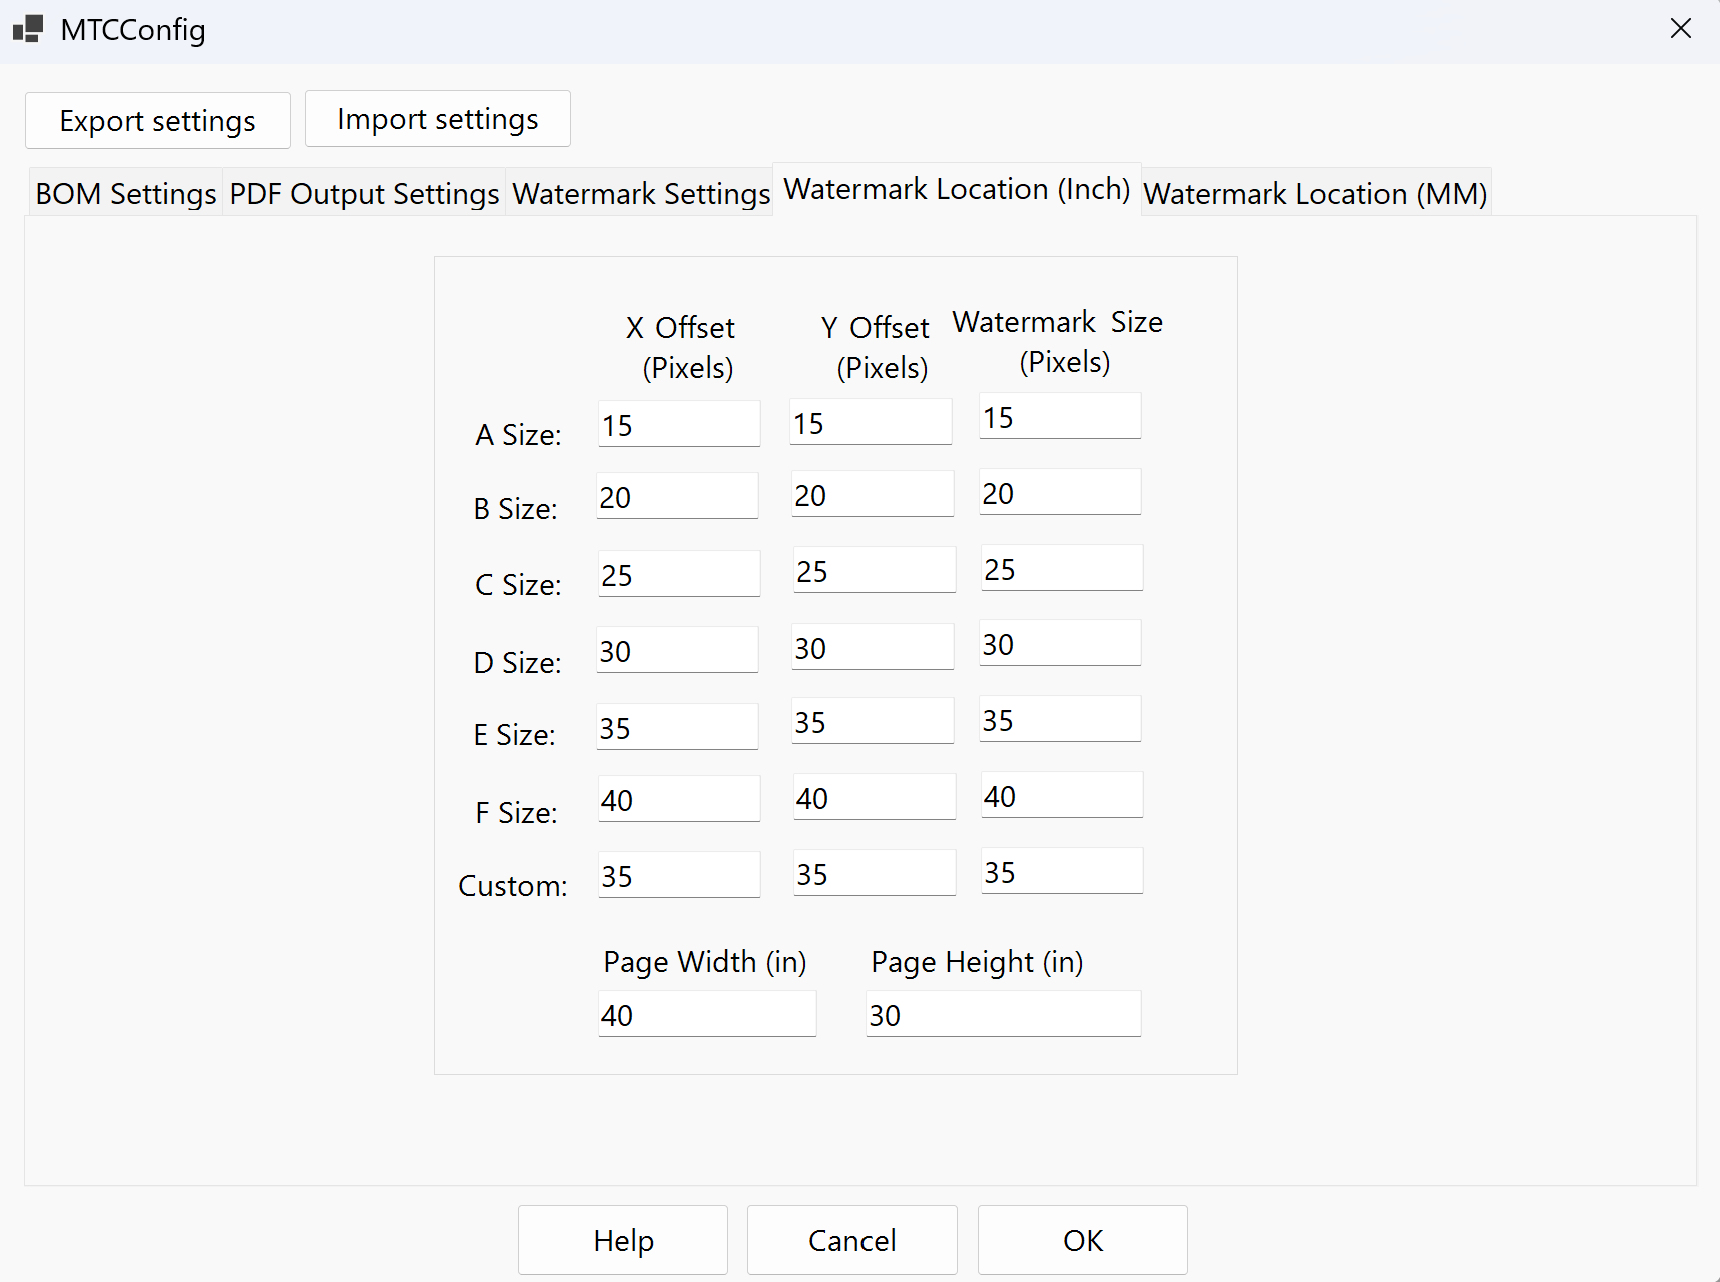The height and width of the screenshot is (1282, 1720).
Task: Select the C Size Watermark Size field
Action: coord(1062,568)
